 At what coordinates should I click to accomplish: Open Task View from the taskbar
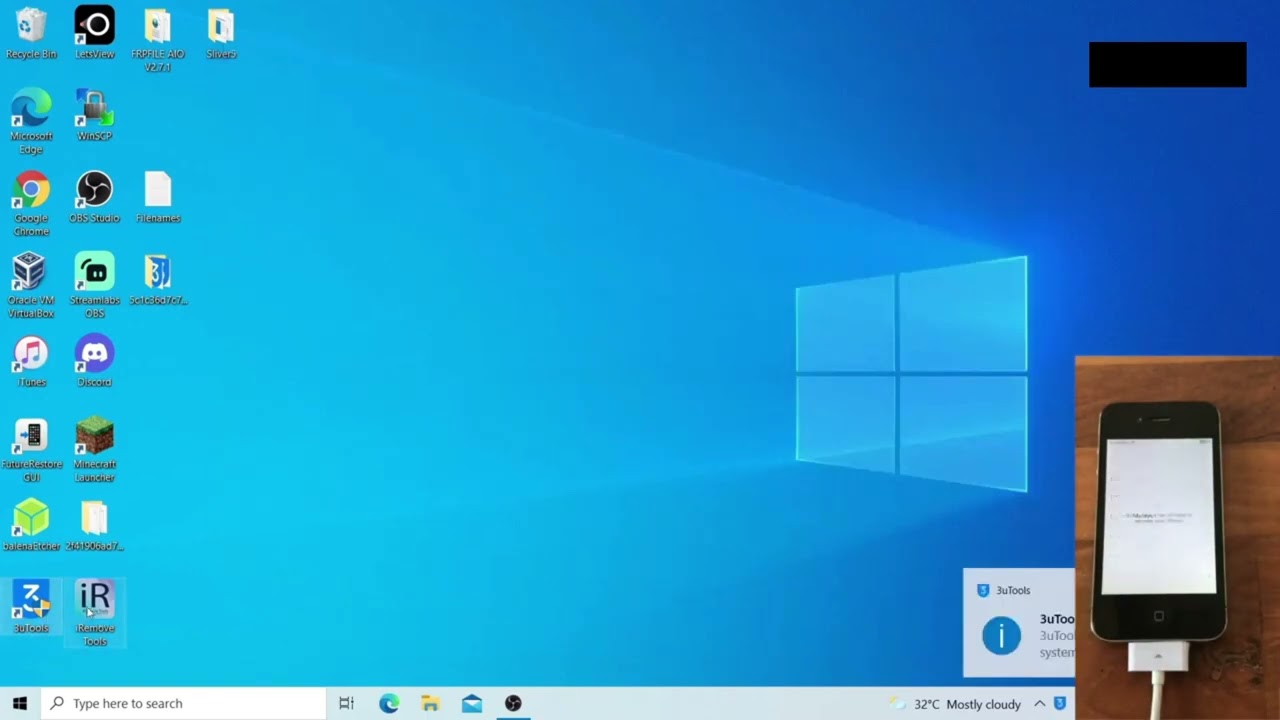(x=346, y=703)
